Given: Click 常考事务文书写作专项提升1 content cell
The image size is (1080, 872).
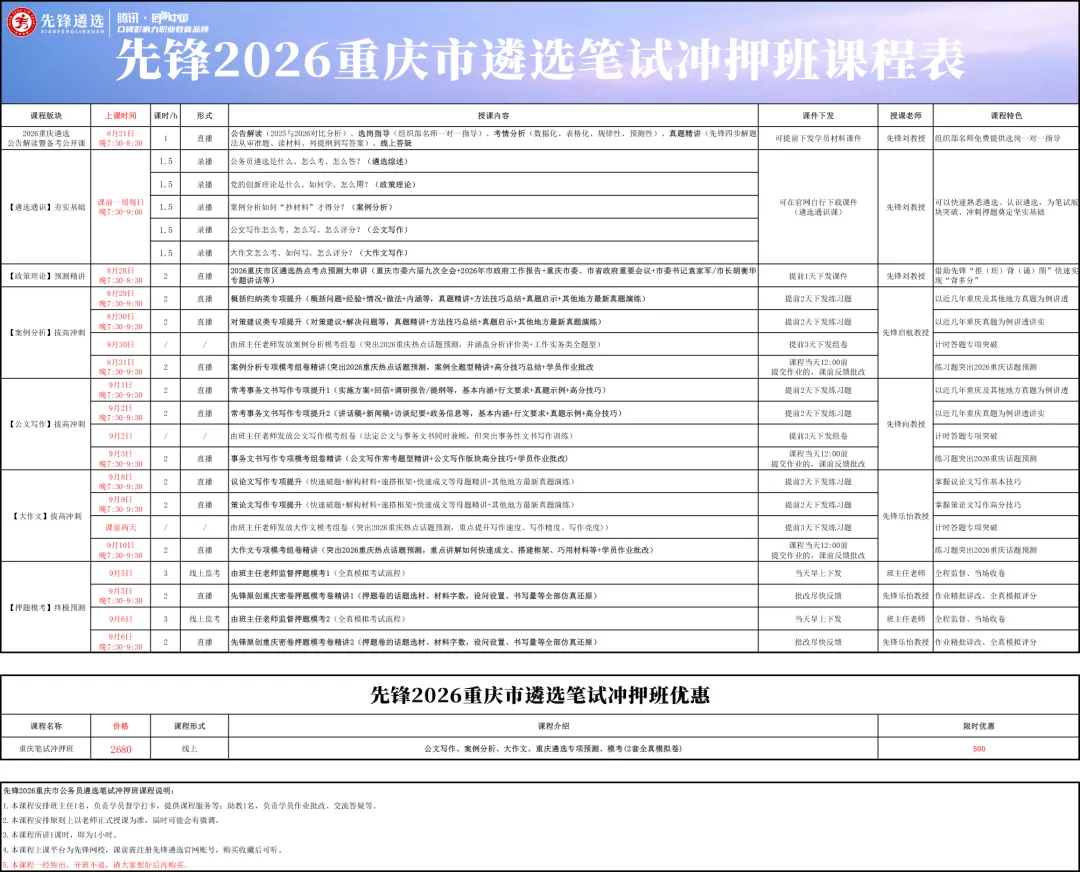Looking at the screenshot, I should click(x=493, y=390).
